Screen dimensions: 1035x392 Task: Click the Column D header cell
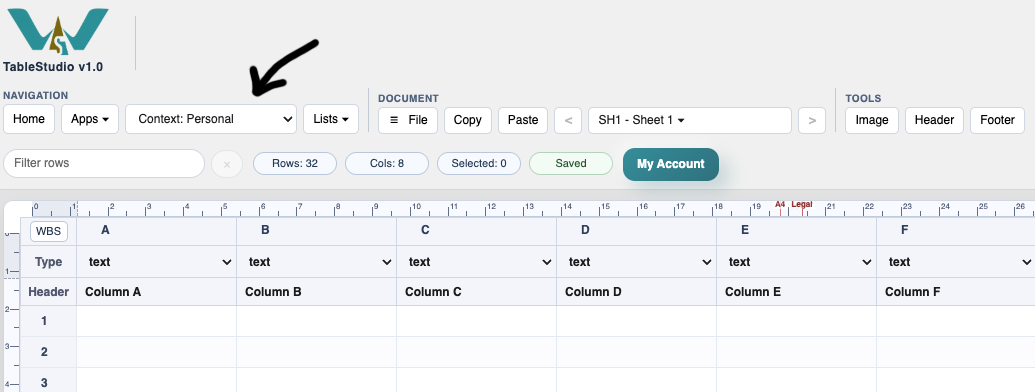click(636, 292)
